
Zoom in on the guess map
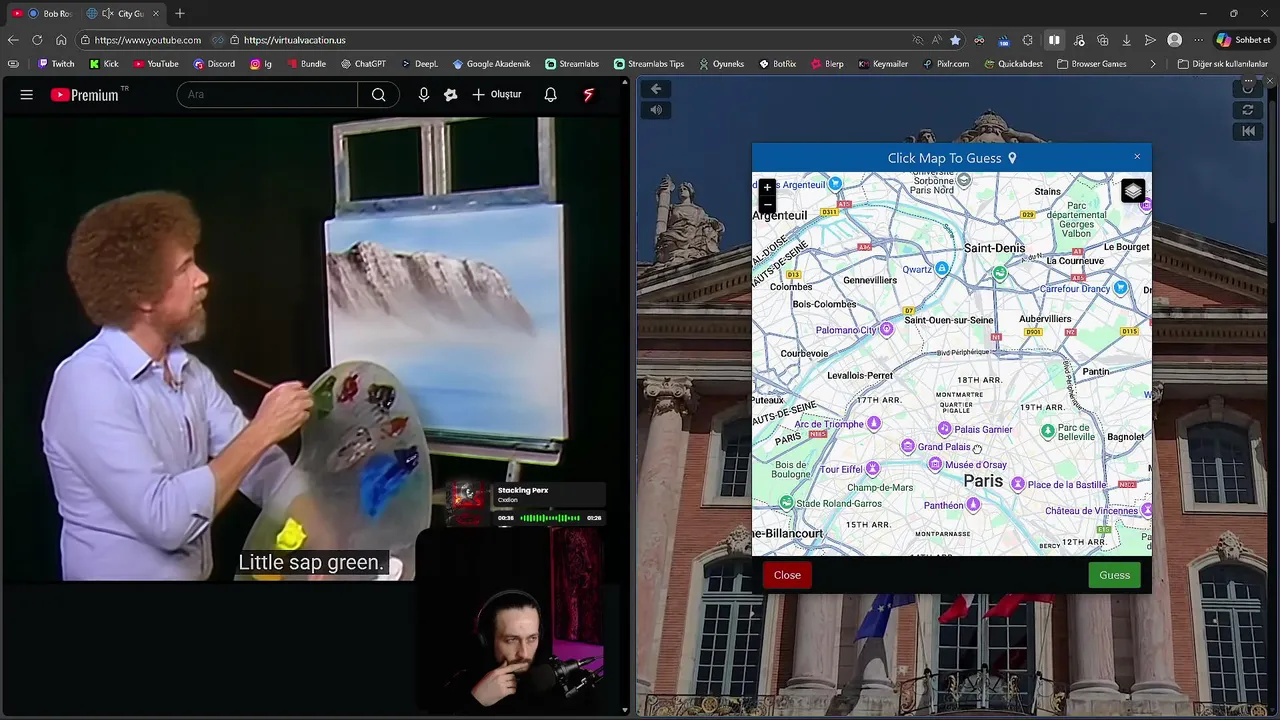pyautogui.click(x=767, y=187)
